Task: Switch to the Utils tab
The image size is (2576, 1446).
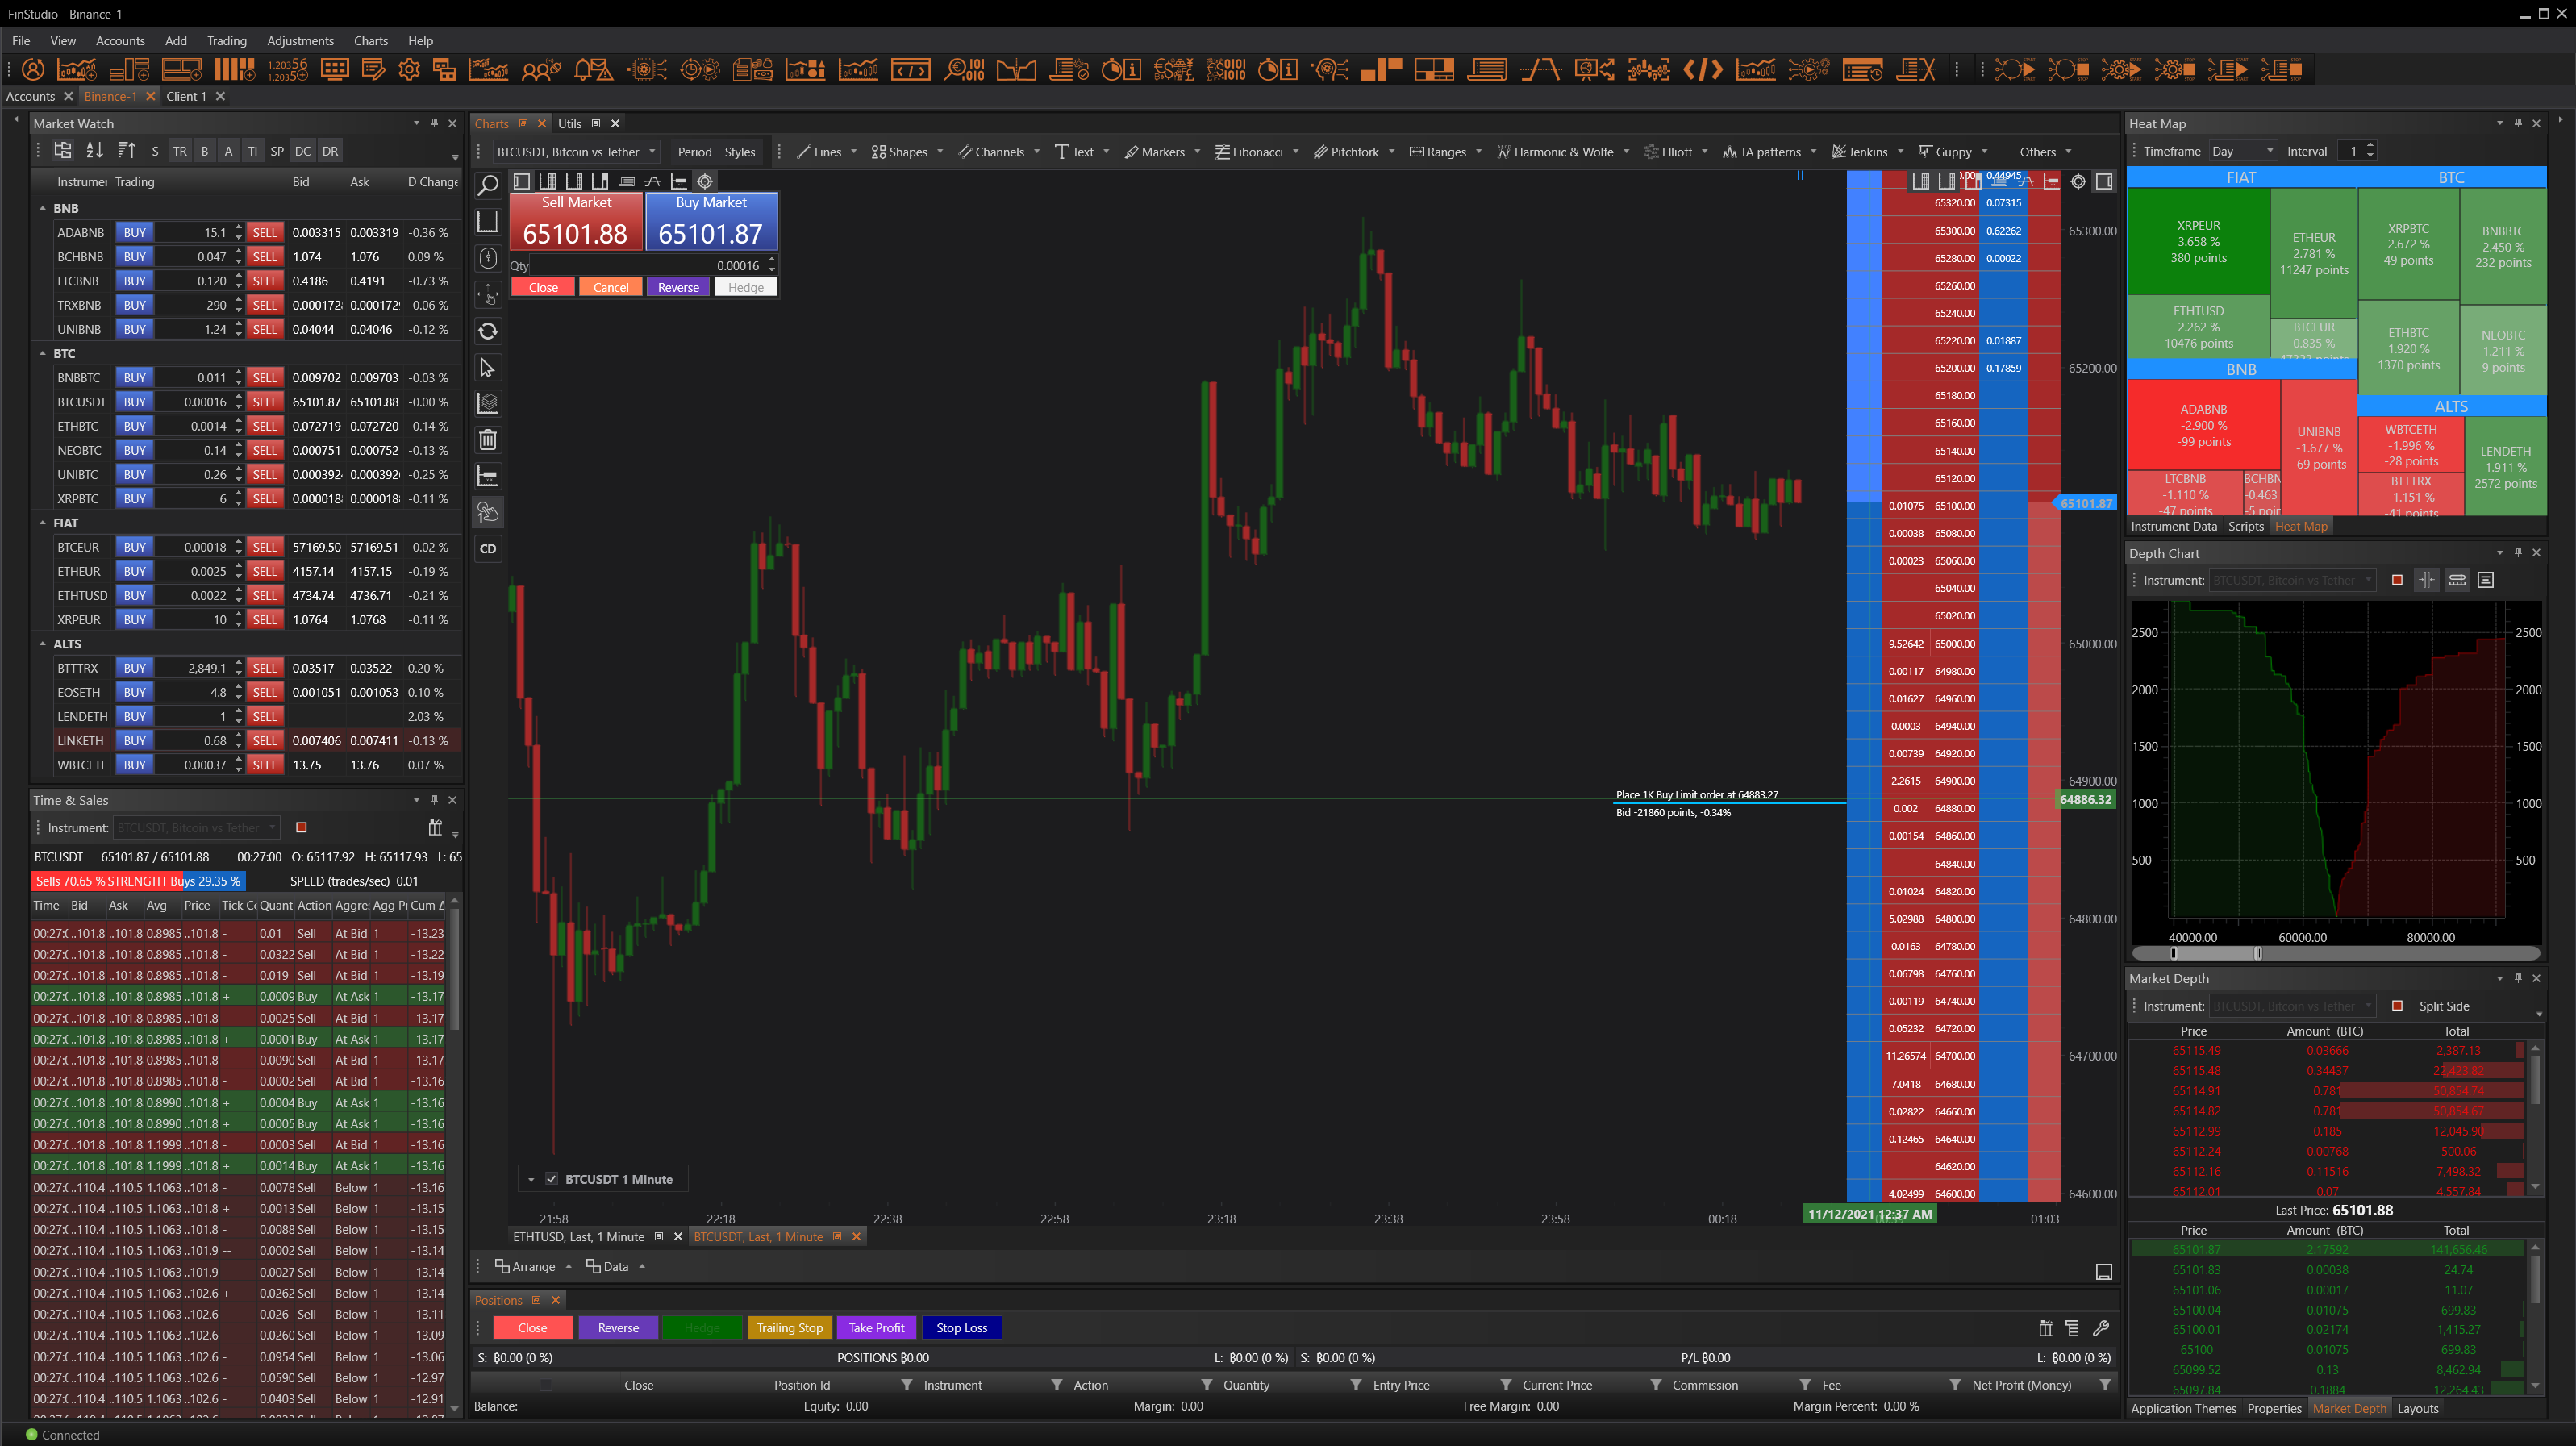Action: coord(569,124)
